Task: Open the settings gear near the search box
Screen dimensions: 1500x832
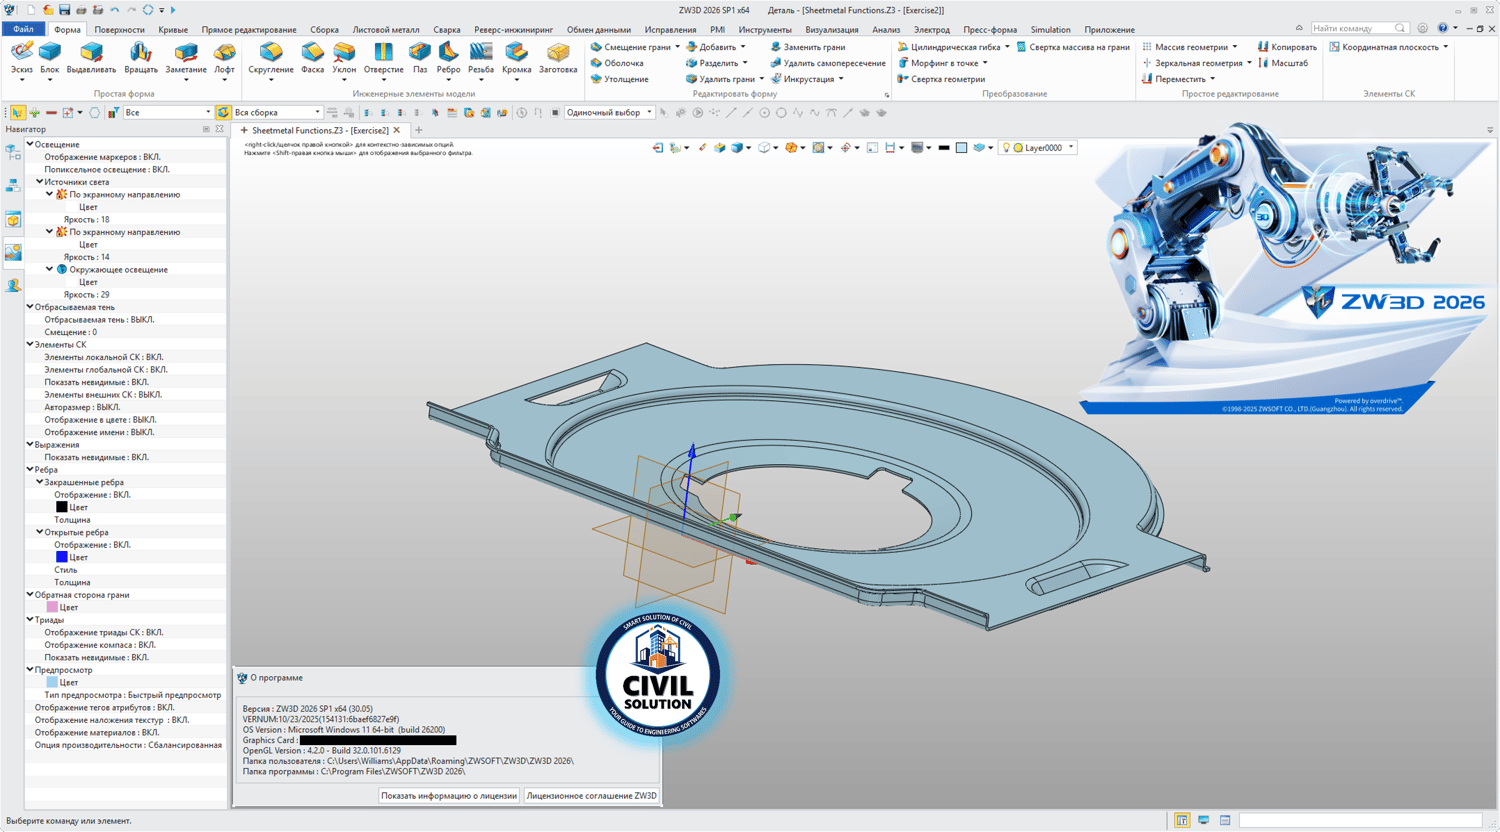Action: point(1422,28)
